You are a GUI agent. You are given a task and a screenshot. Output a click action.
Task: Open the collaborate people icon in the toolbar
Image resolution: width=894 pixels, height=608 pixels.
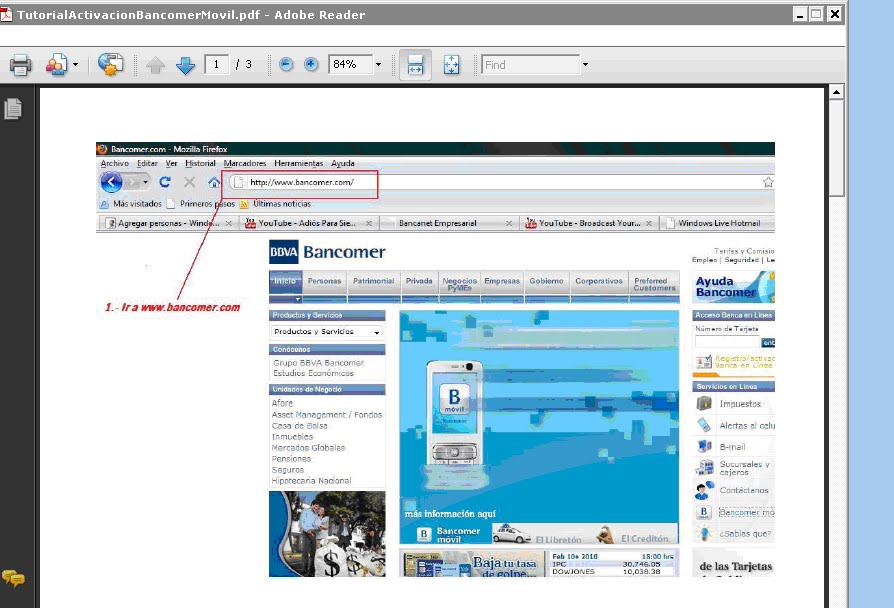tap(56, 65)
